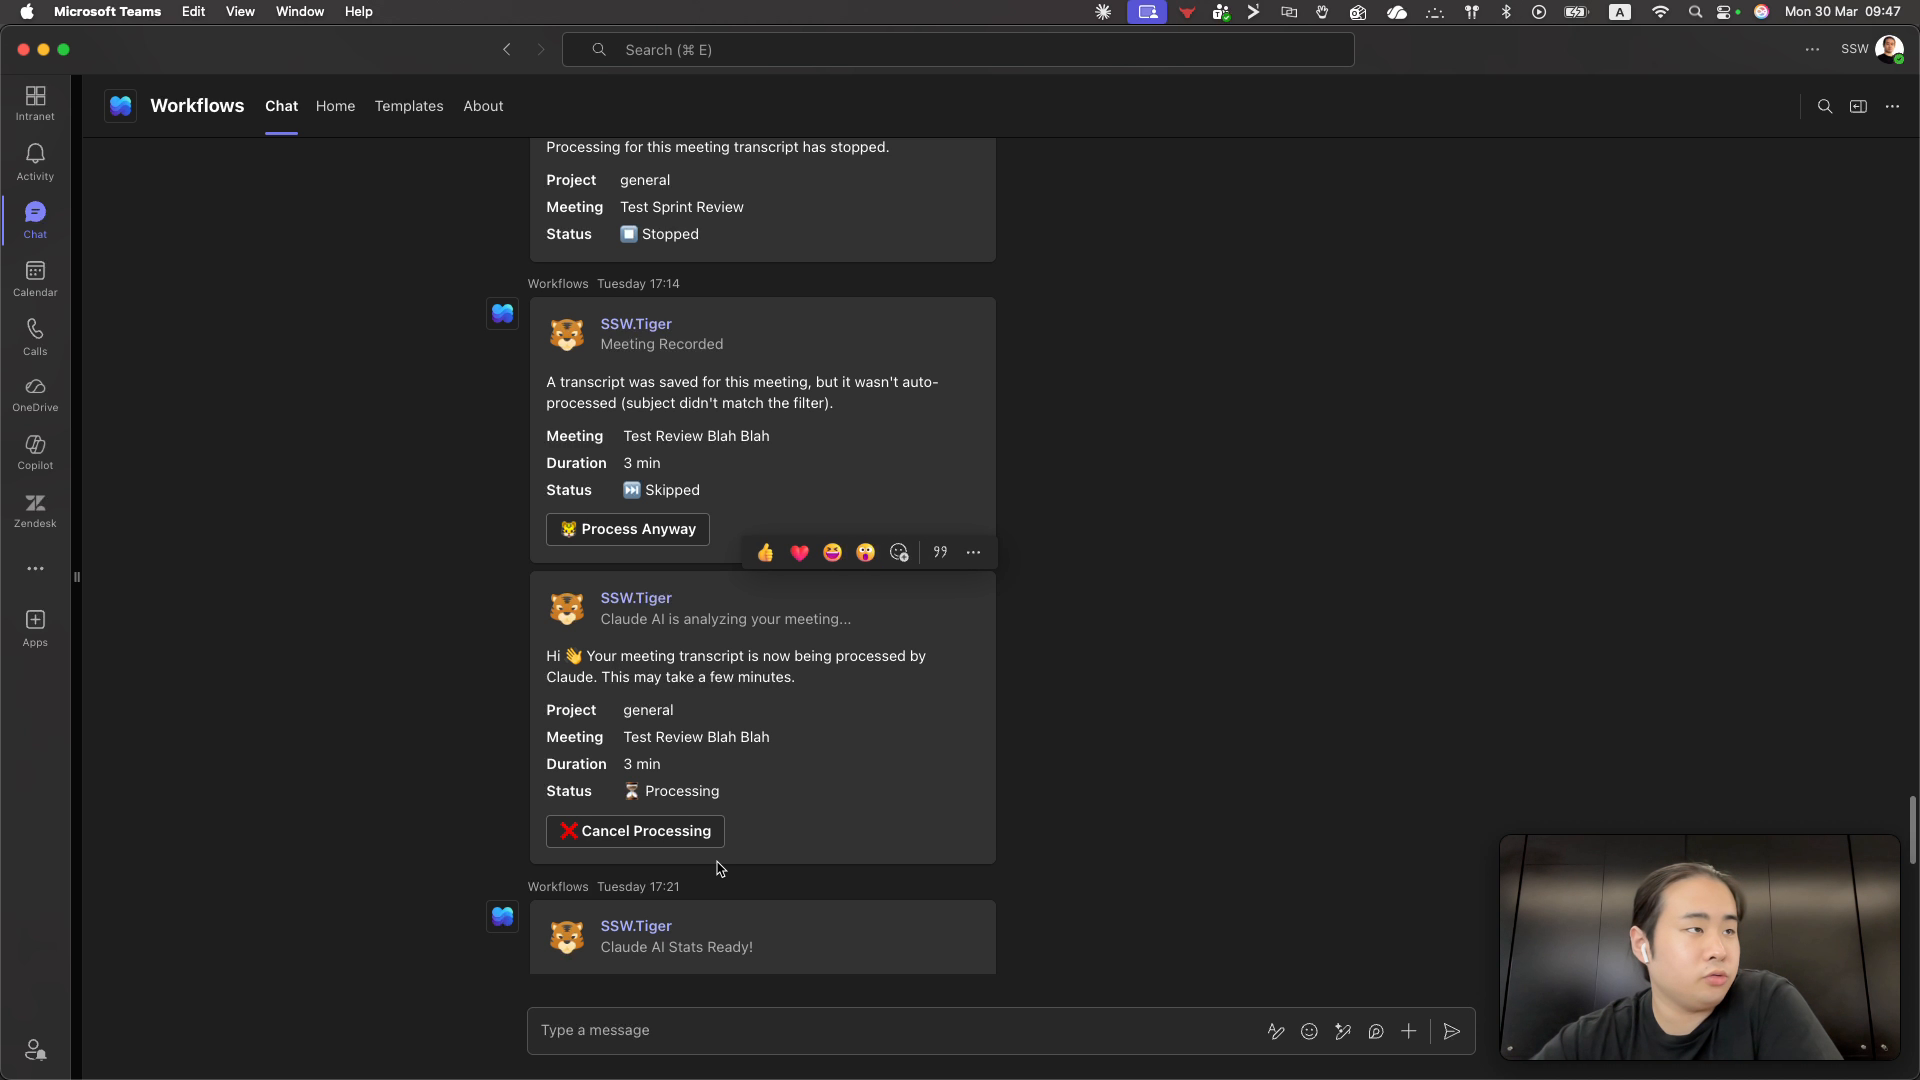This screenshot has height=1080, width=1920.
Task: Show more apps via sidebar ellipsis
Action: point(35,568)
